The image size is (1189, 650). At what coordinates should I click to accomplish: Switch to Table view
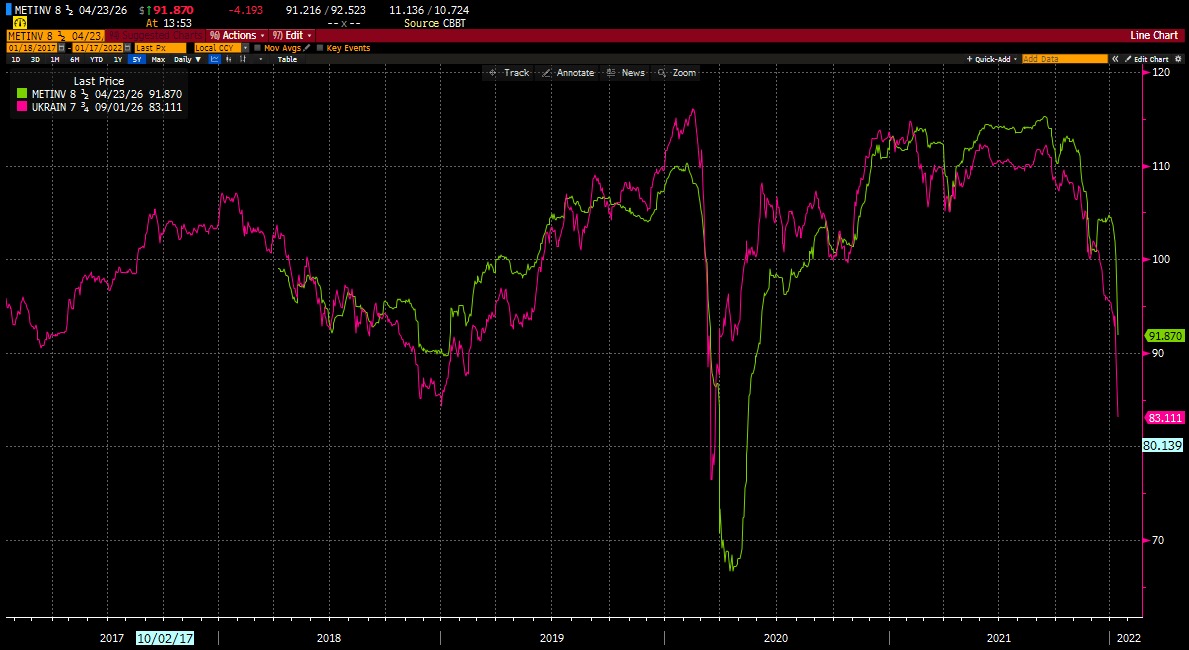[x=287, y=59]
